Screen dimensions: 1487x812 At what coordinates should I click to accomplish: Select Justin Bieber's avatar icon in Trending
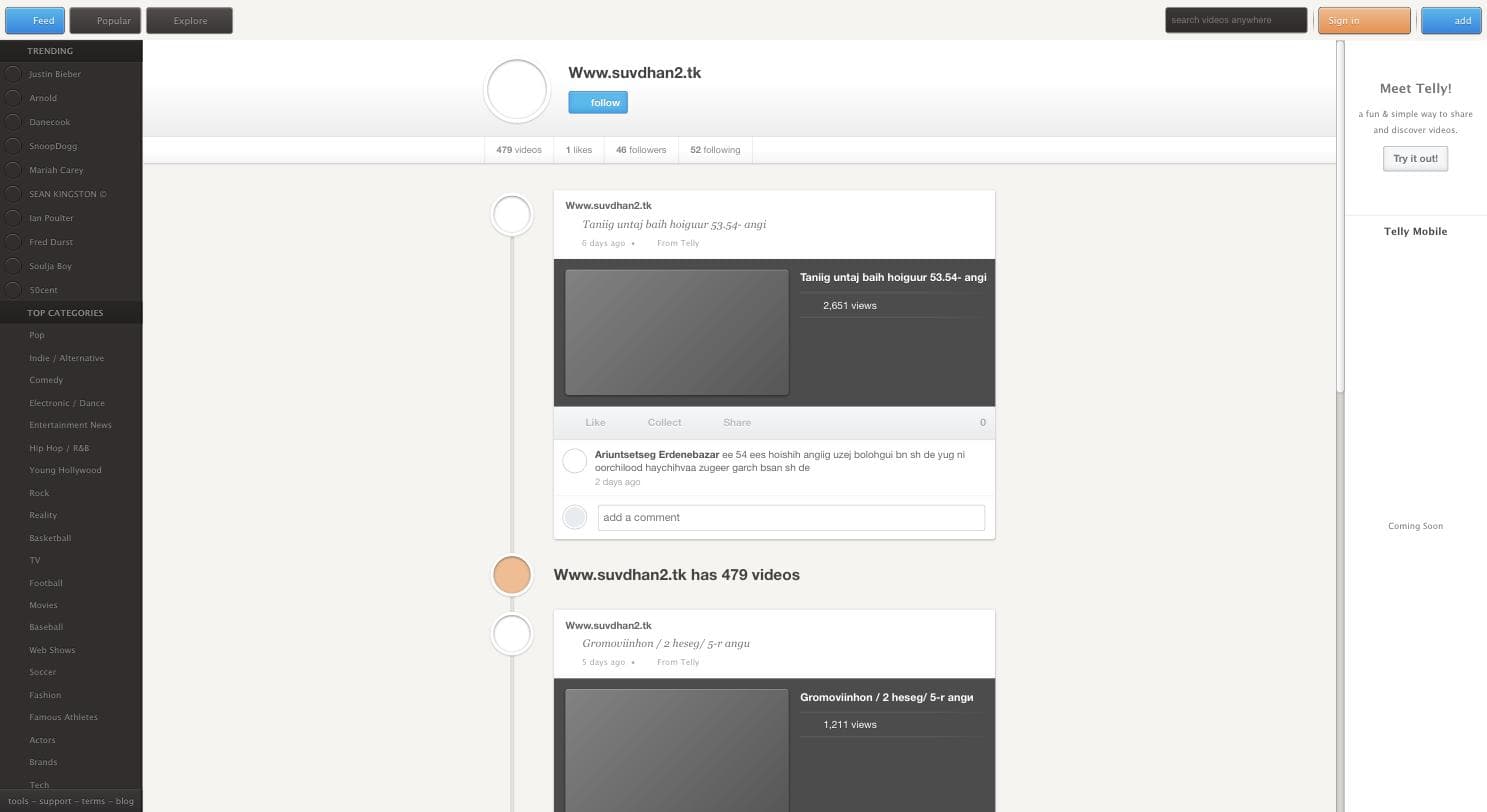coord(13,74)
